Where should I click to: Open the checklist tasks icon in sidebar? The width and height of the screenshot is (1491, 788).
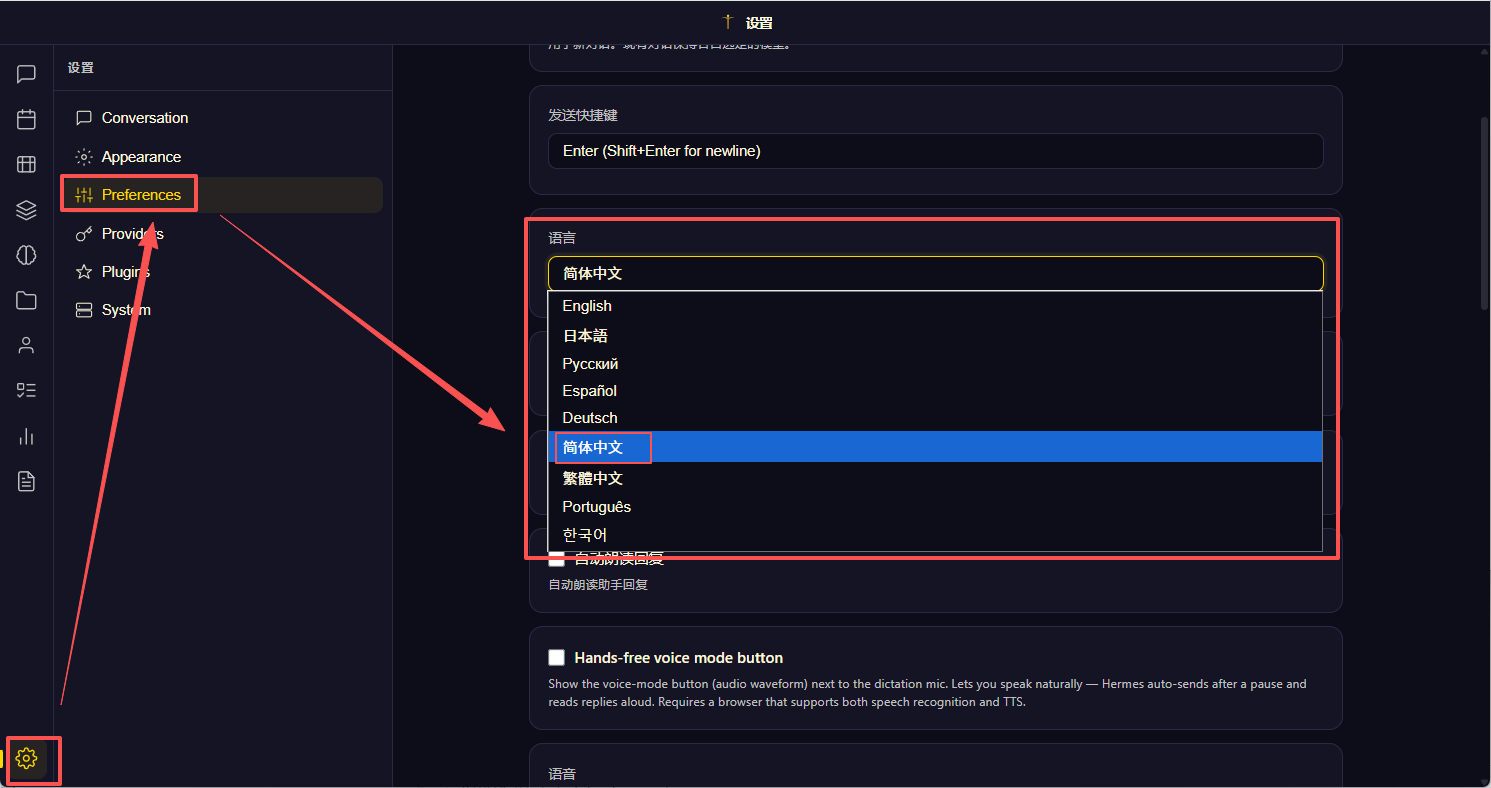(x=26, y=391)
